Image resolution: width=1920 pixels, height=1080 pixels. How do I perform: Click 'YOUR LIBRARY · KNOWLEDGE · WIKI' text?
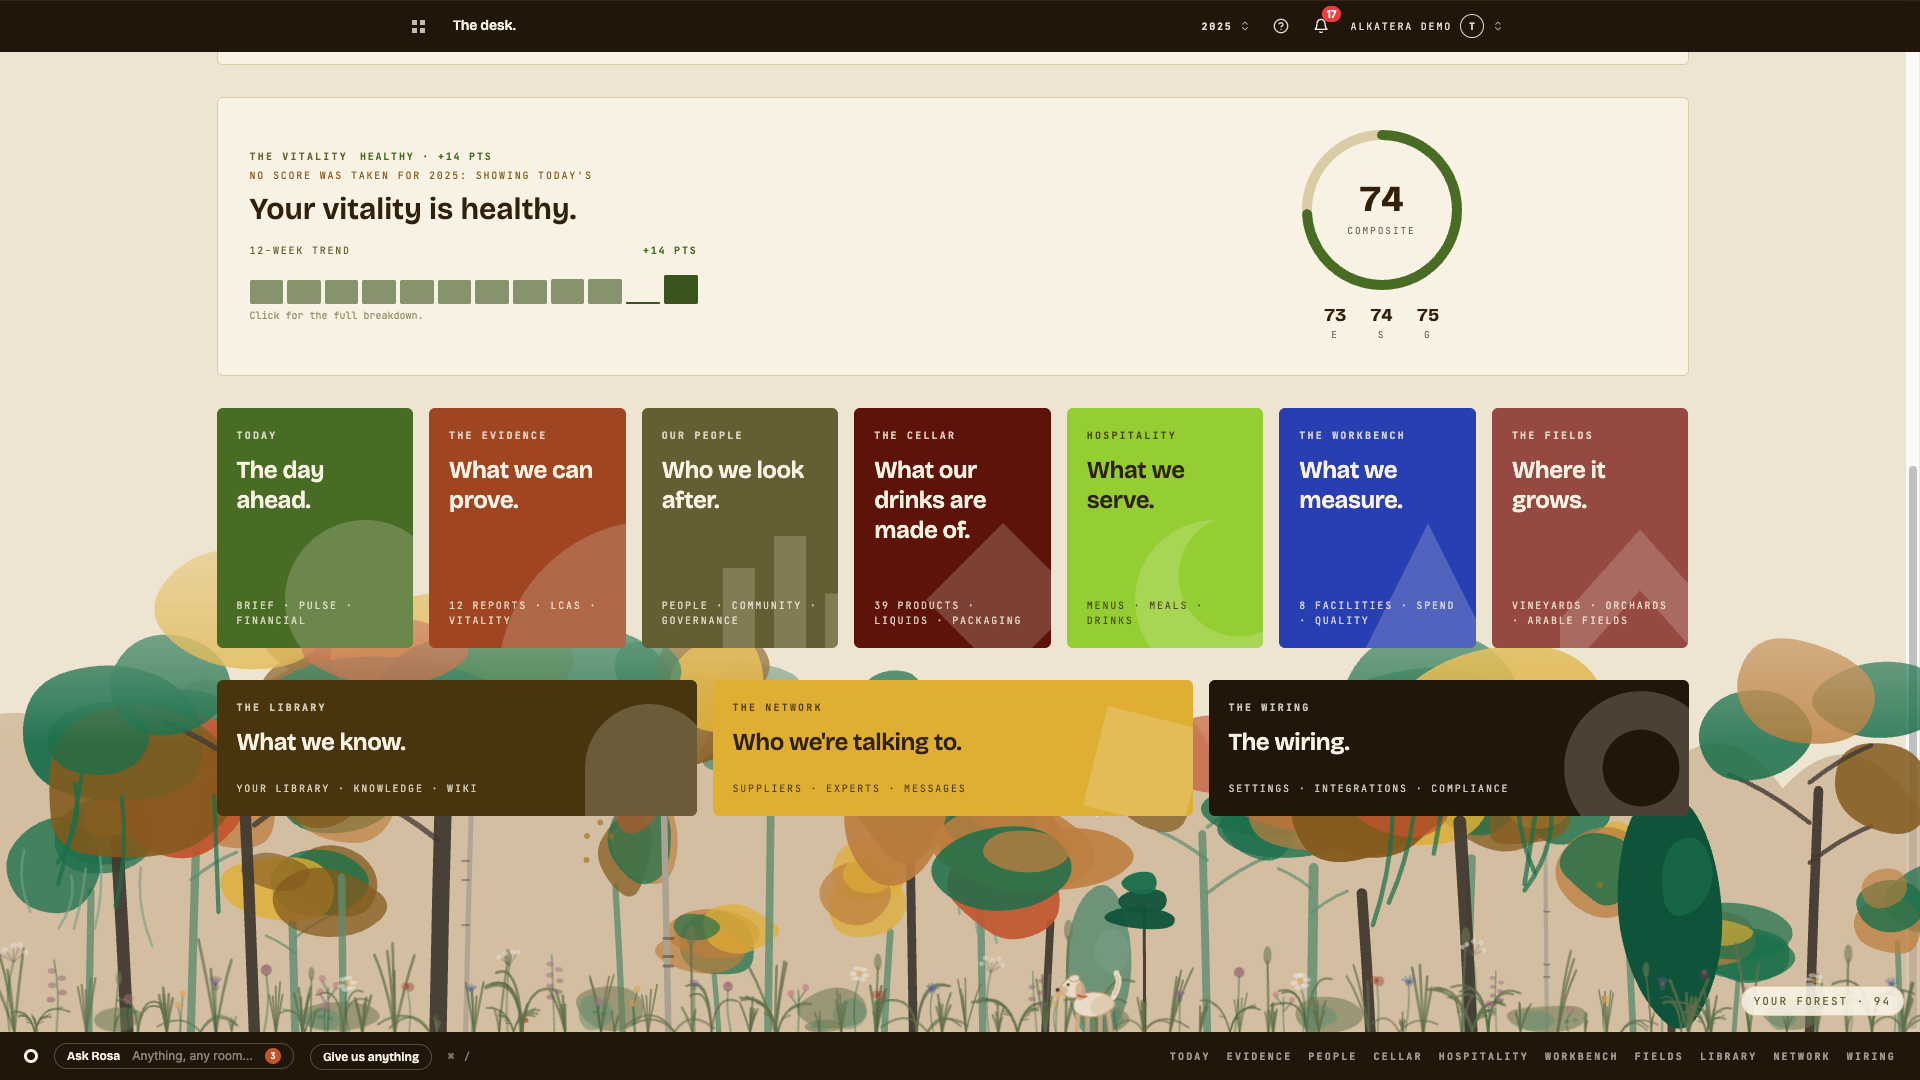coord(357,789)
